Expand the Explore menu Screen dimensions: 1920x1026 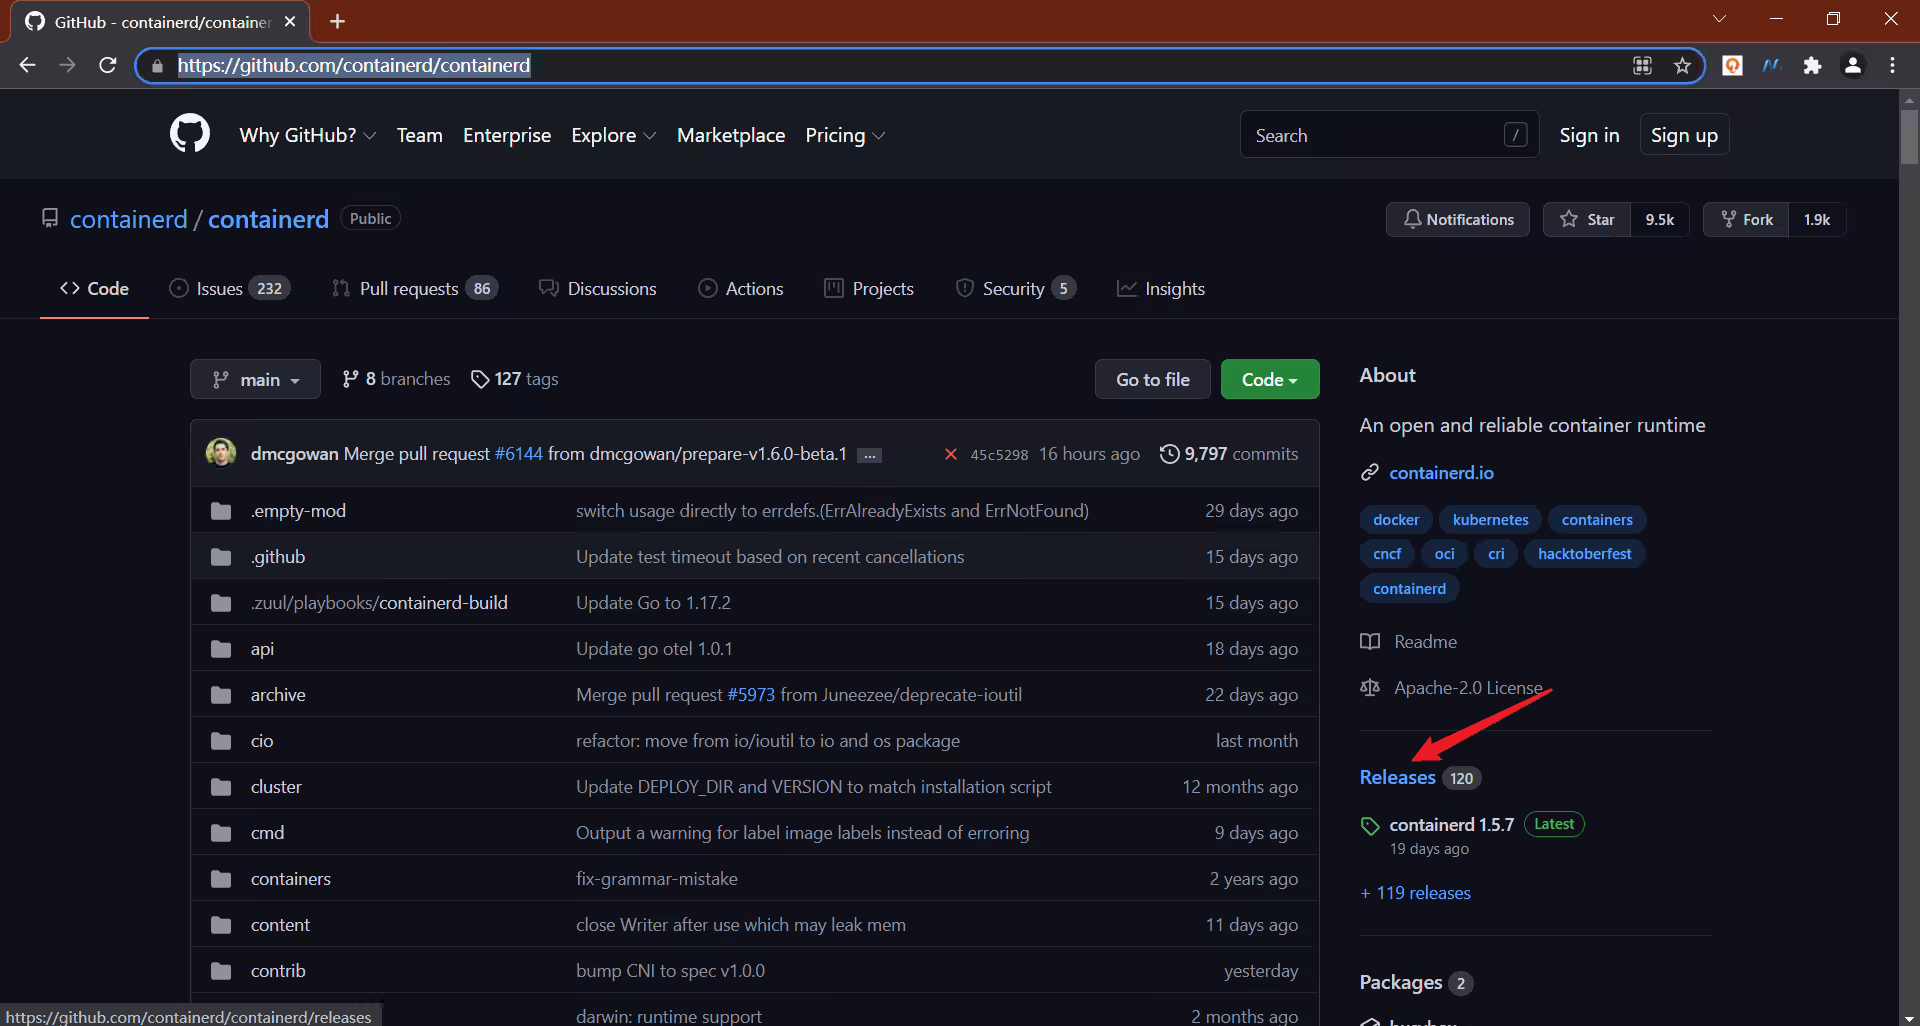[x=614, y=135]
